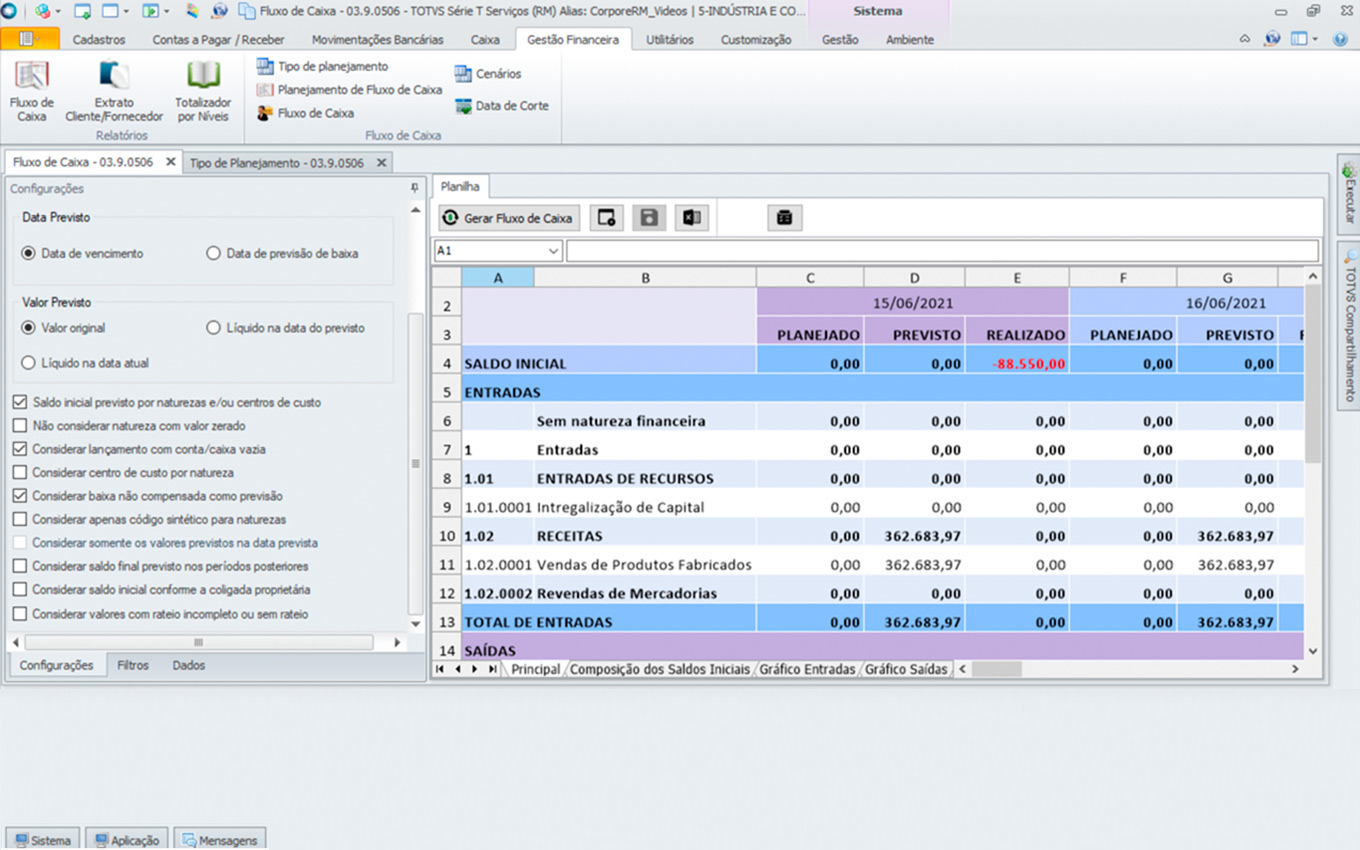The height and width of the screenshot is (850, 1360).
Task: Click the save spreadsheet toolbar icon
Action: [x=649, y=218]
